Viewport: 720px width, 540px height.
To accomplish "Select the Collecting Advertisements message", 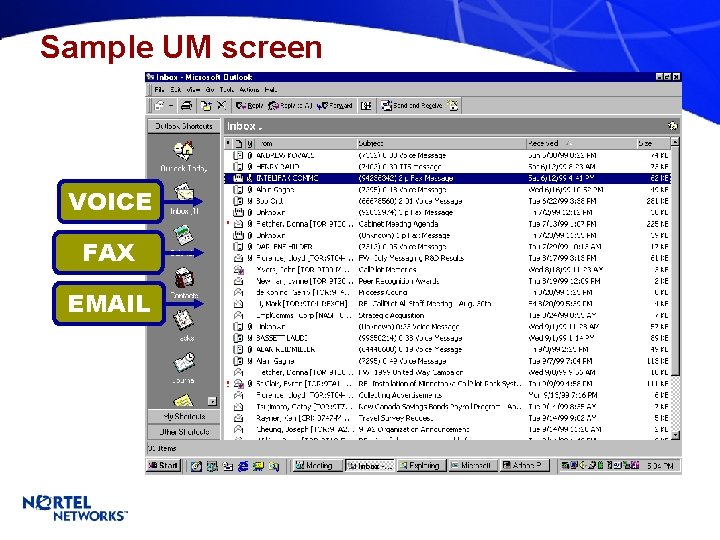I will click(x=447, y=395).
